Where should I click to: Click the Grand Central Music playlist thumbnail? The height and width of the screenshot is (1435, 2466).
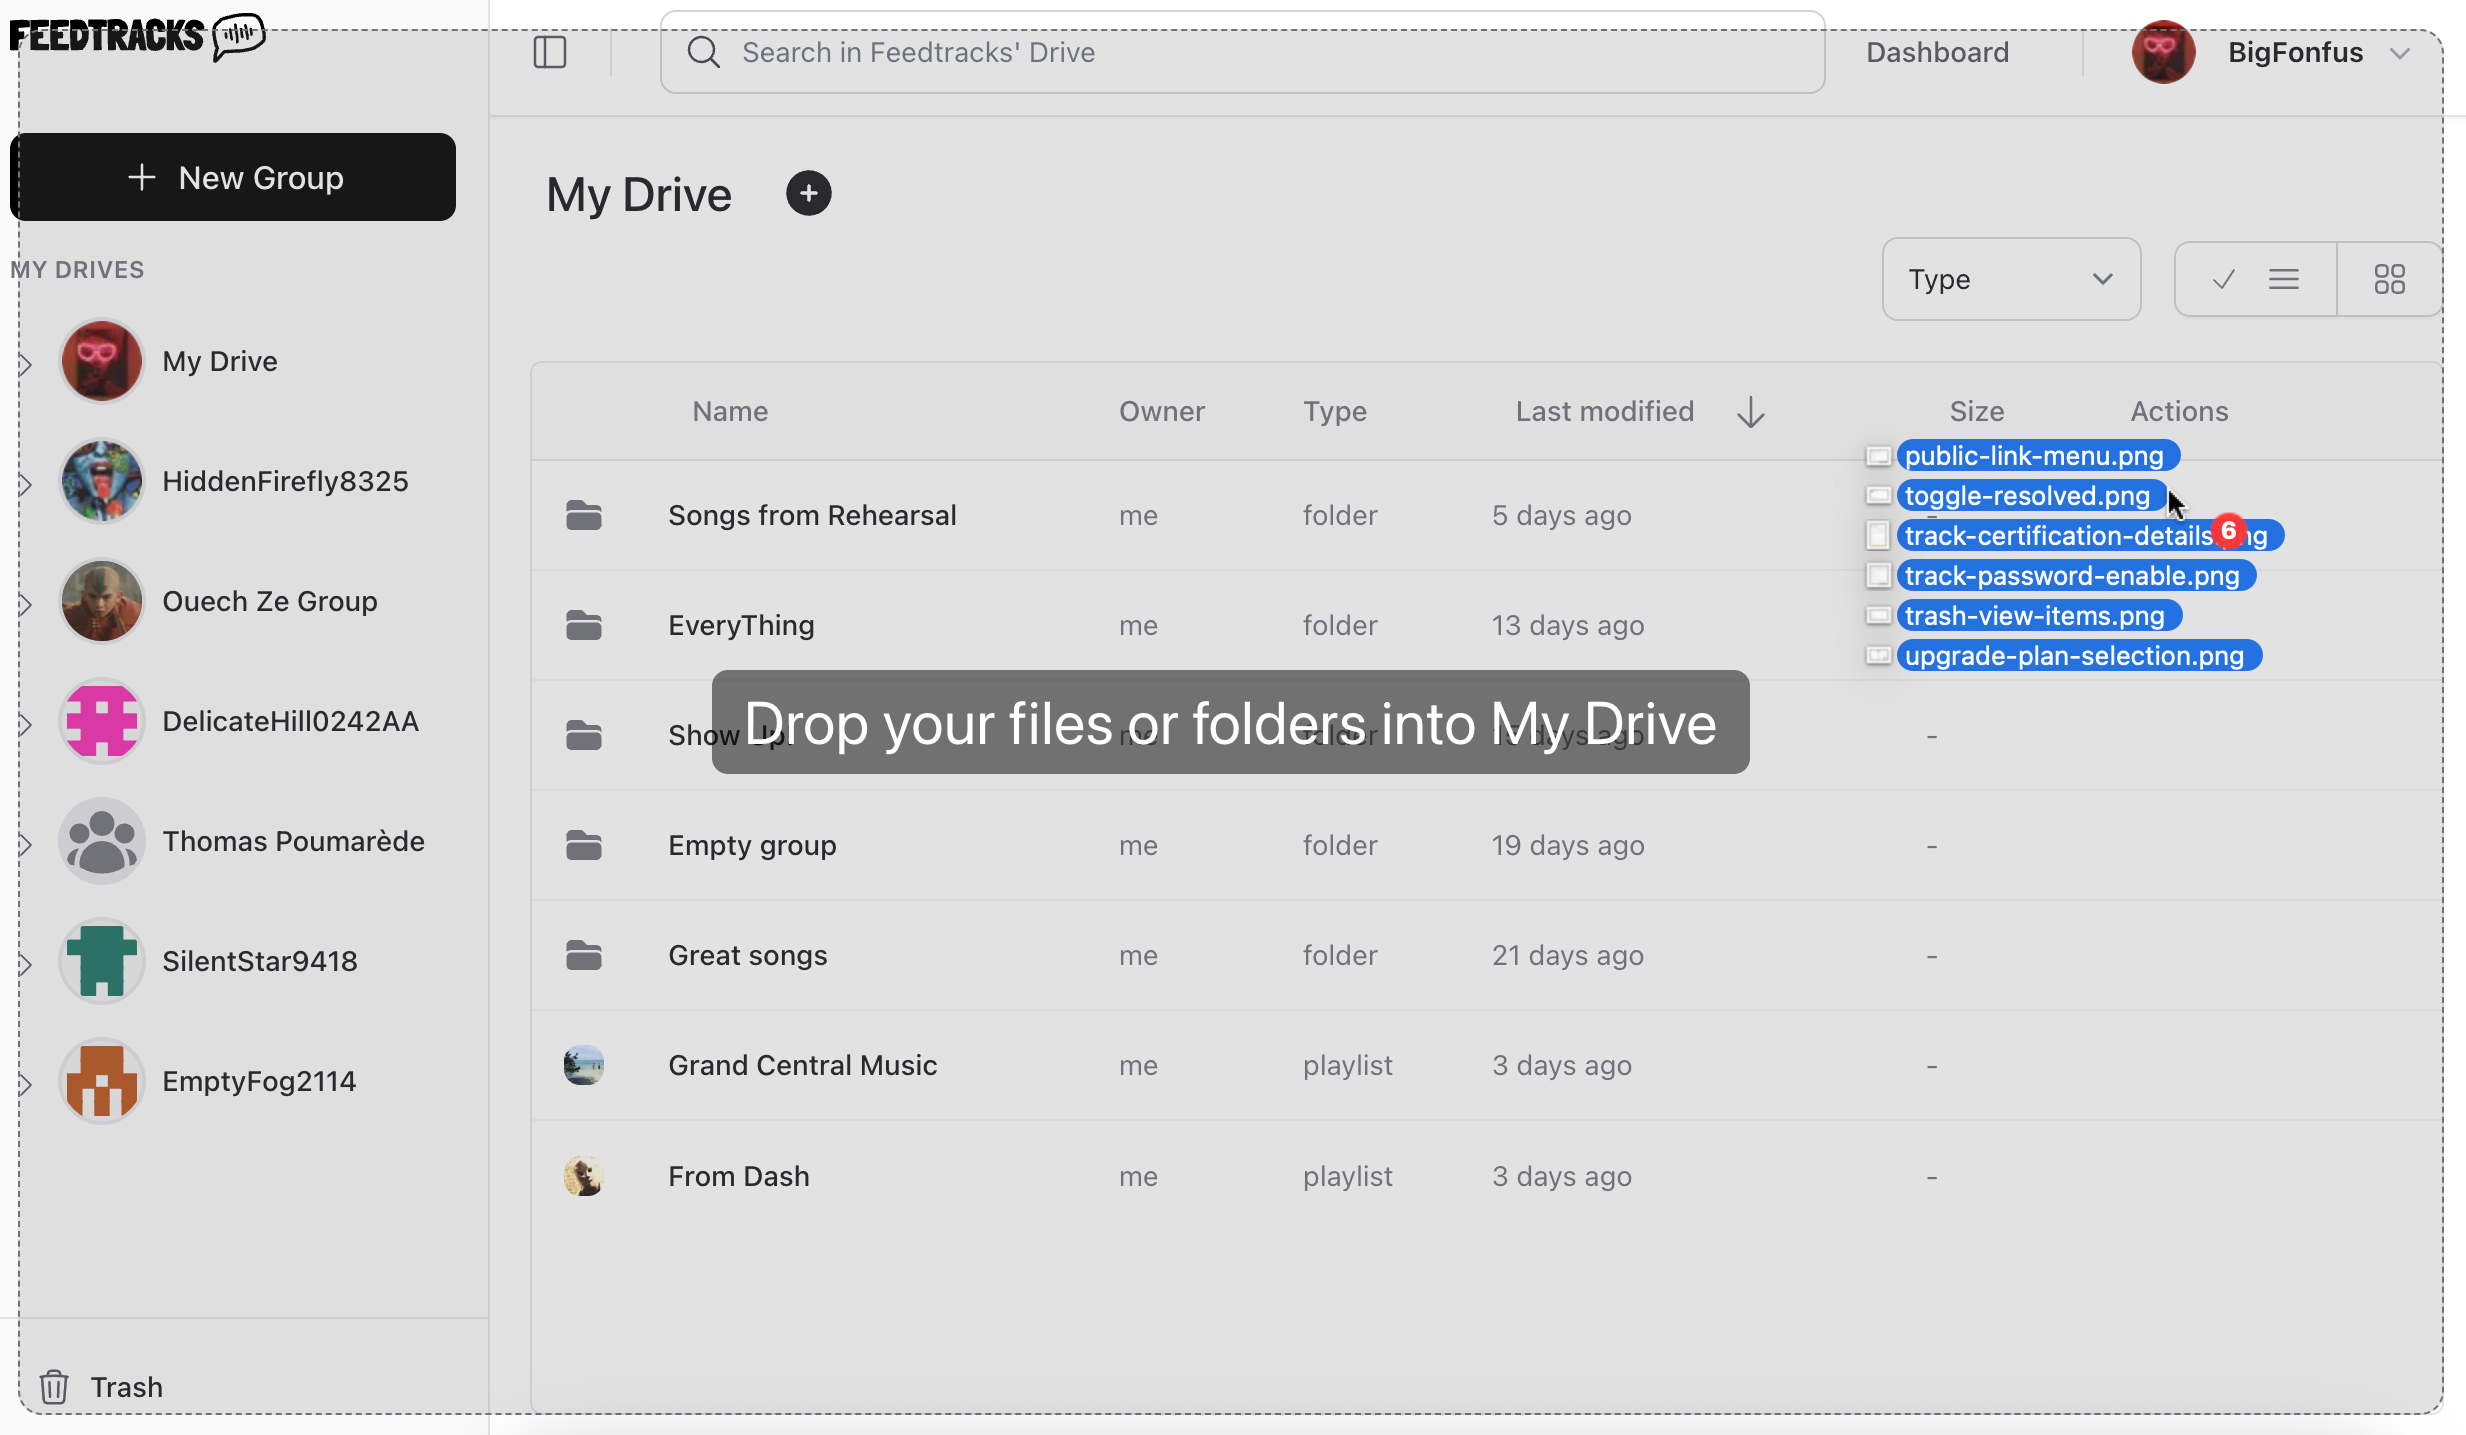(x=584, y=1065)
